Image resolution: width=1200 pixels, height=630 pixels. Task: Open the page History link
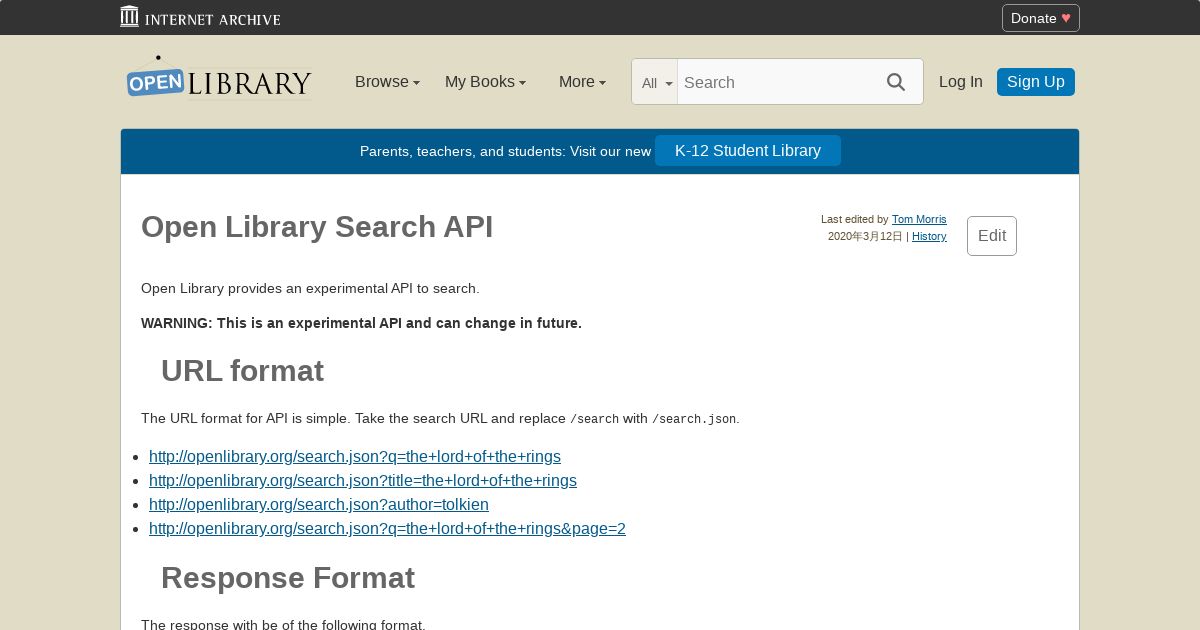pyautogui.click(x=929, y=236)
